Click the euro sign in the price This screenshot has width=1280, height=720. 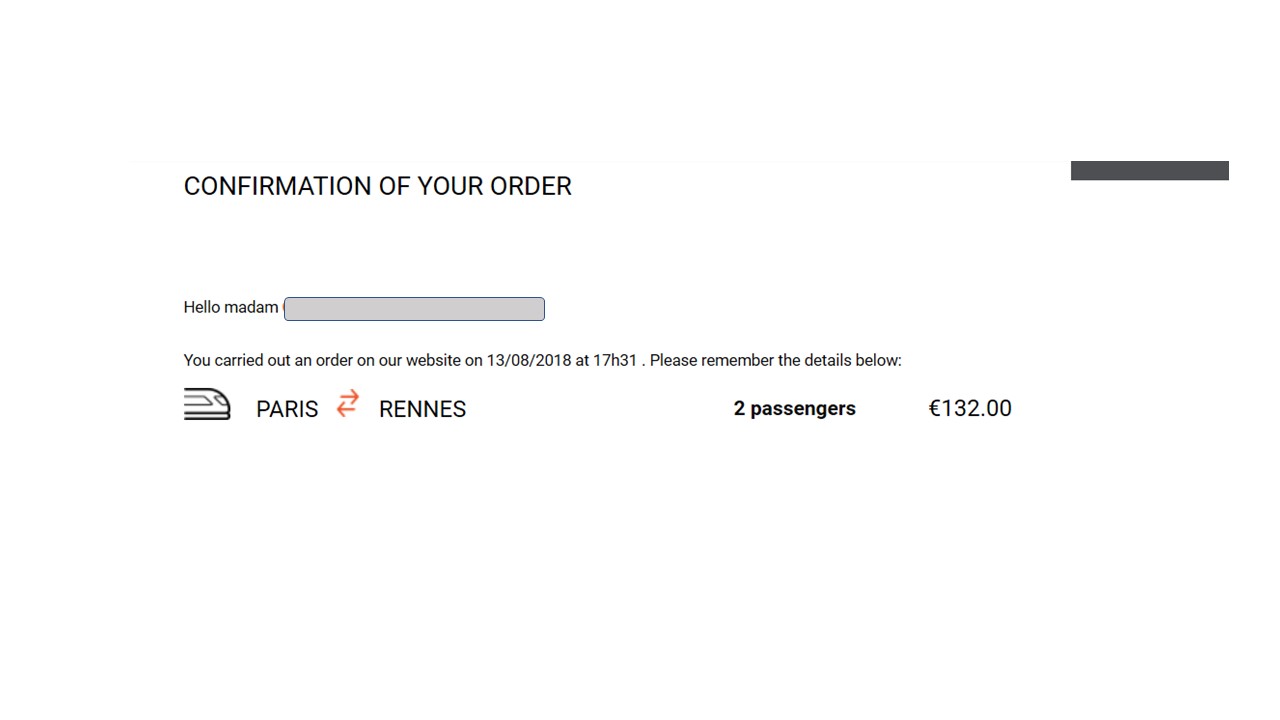point(935,408)
